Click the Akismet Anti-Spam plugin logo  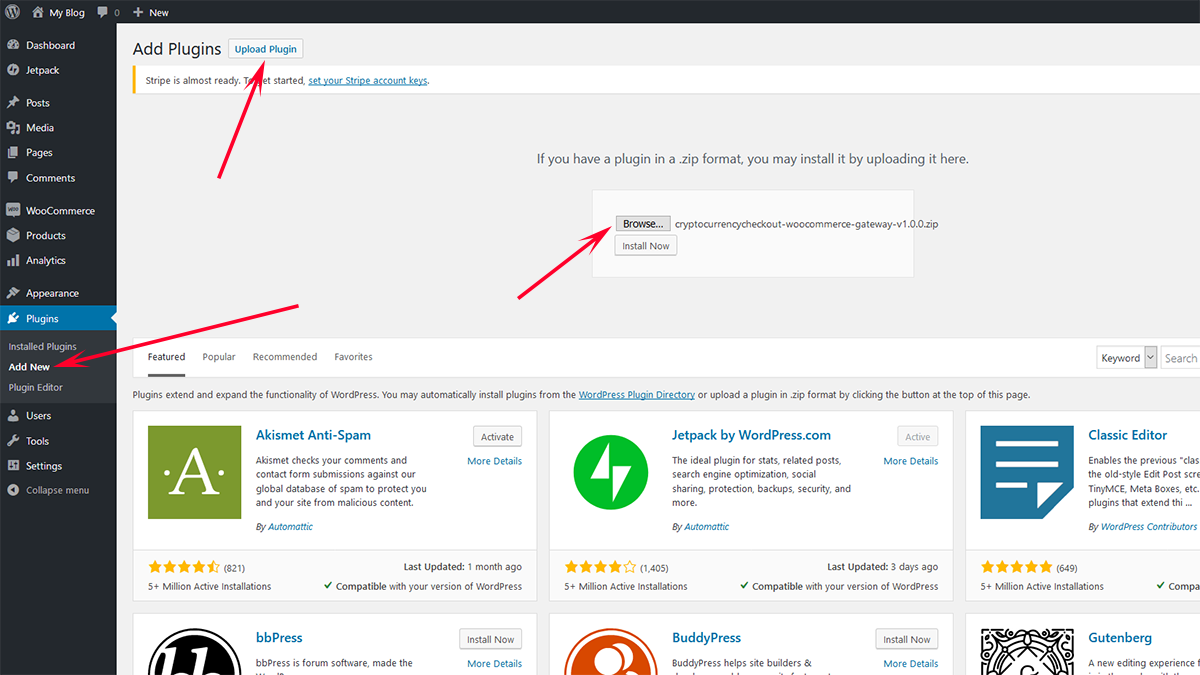[x=194, y=472]
